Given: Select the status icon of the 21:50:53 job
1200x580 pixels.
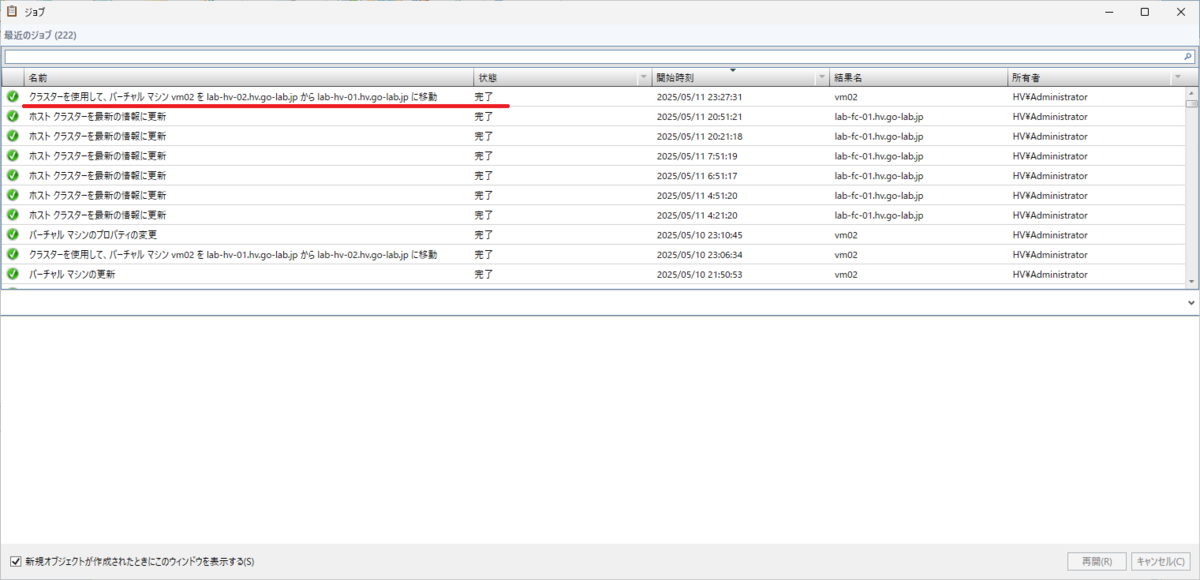Looking at the screenshot, I should (x=13, y=274).
